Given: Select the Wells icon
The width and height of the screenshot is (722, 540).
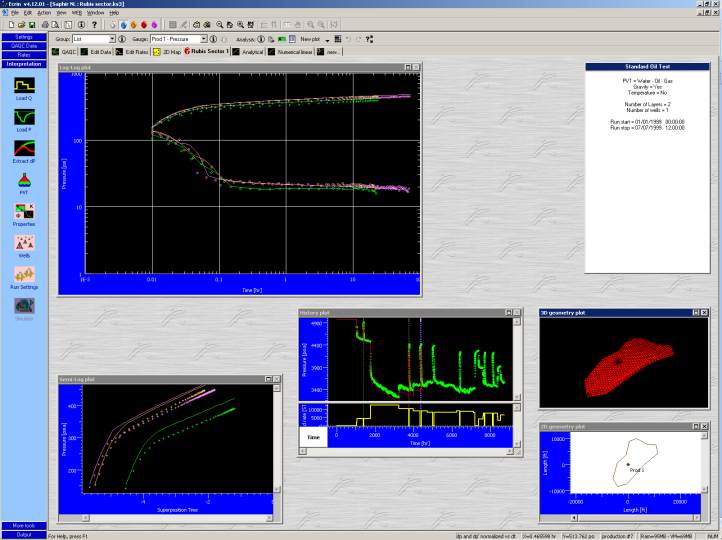Looking at the screenshot, I should (x=24, y=243).
